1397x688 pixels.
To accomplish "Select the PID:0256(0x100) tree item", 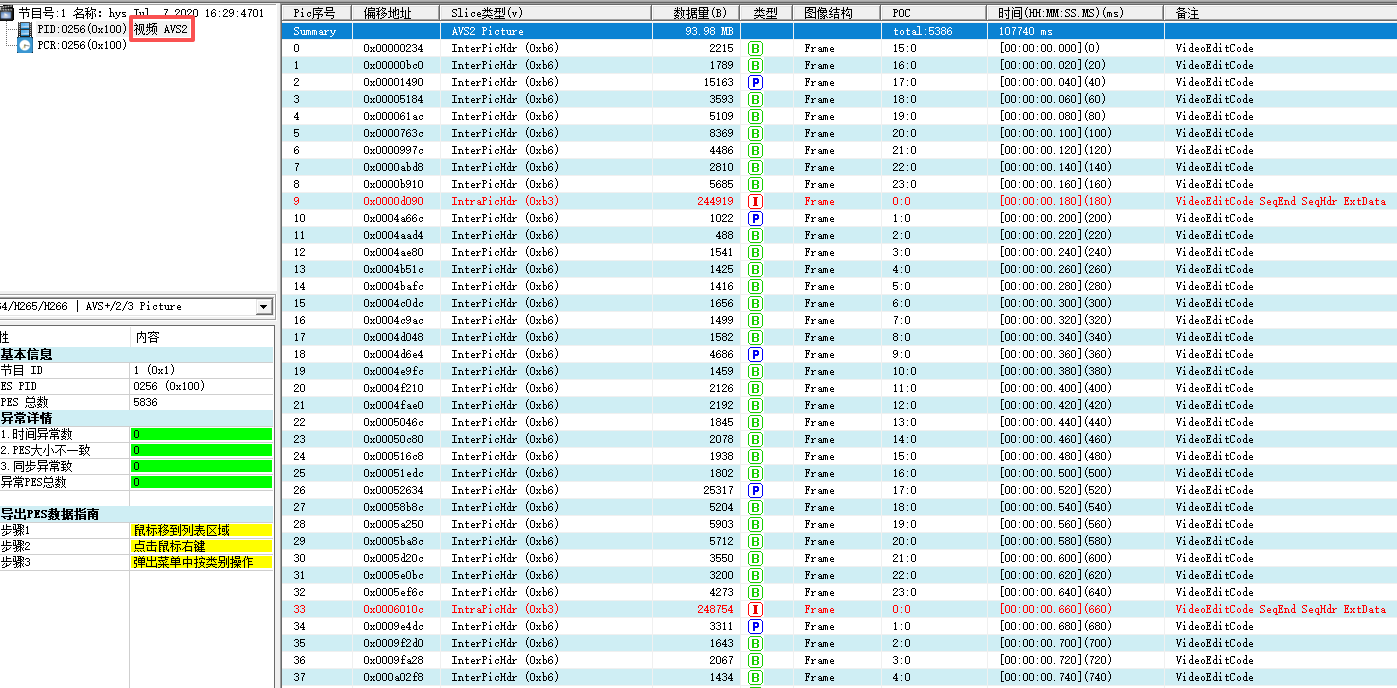I will click(x=82, y=29).
